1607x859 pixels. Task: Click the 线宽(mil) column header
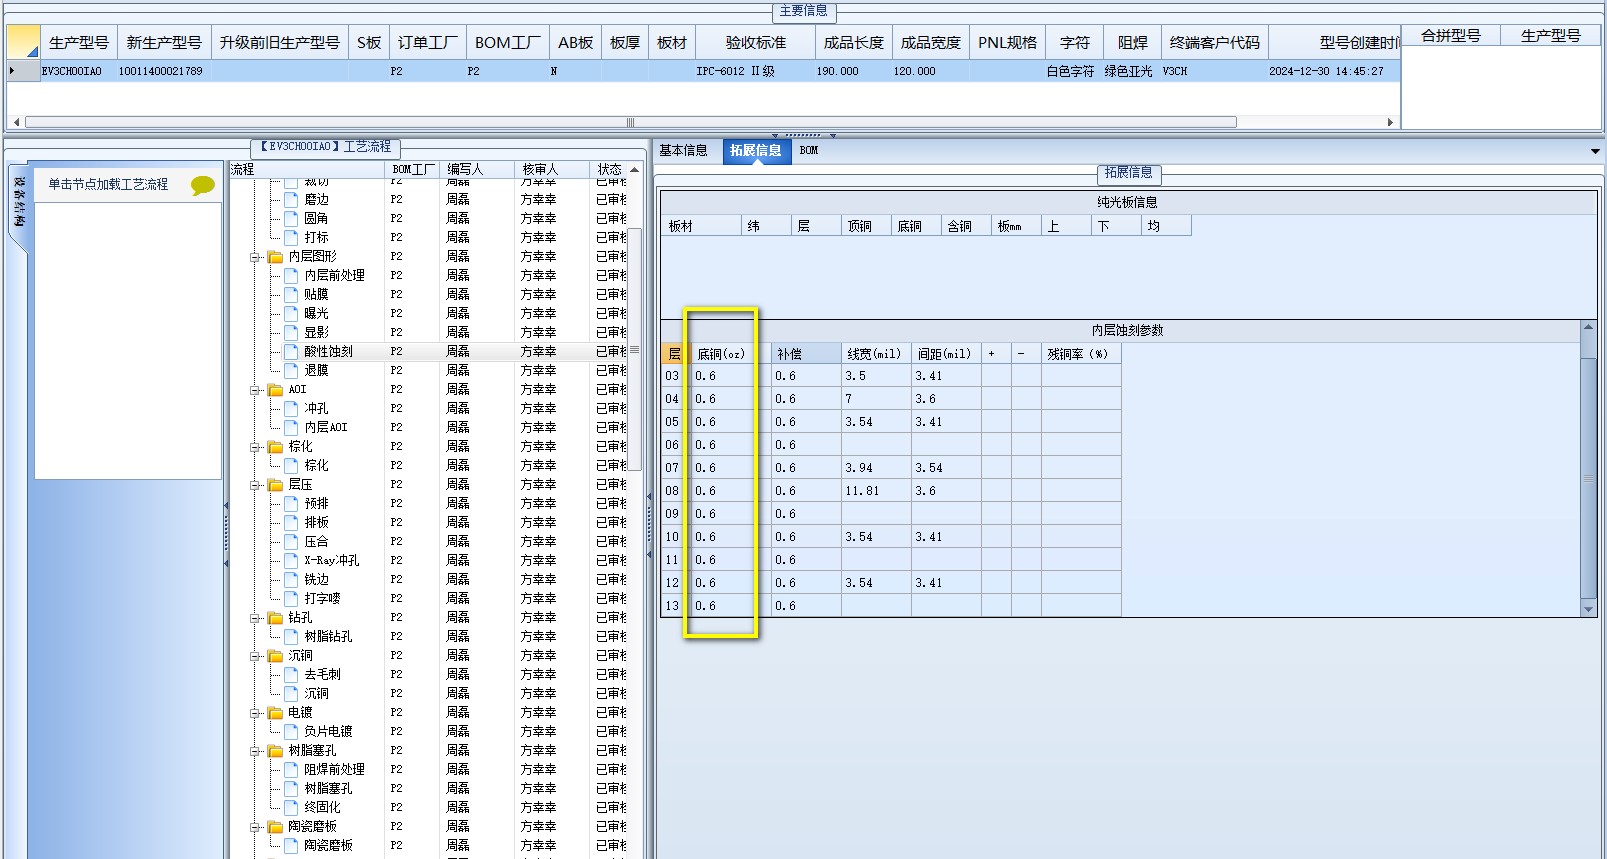pyautogui.click(x=874, y=354)
